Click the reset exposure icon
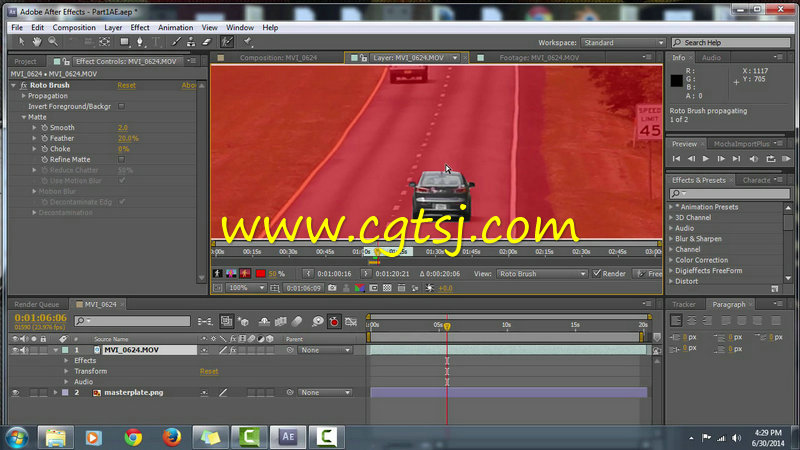Viewport: 800px width, 450px height. [x=430, y=288]
